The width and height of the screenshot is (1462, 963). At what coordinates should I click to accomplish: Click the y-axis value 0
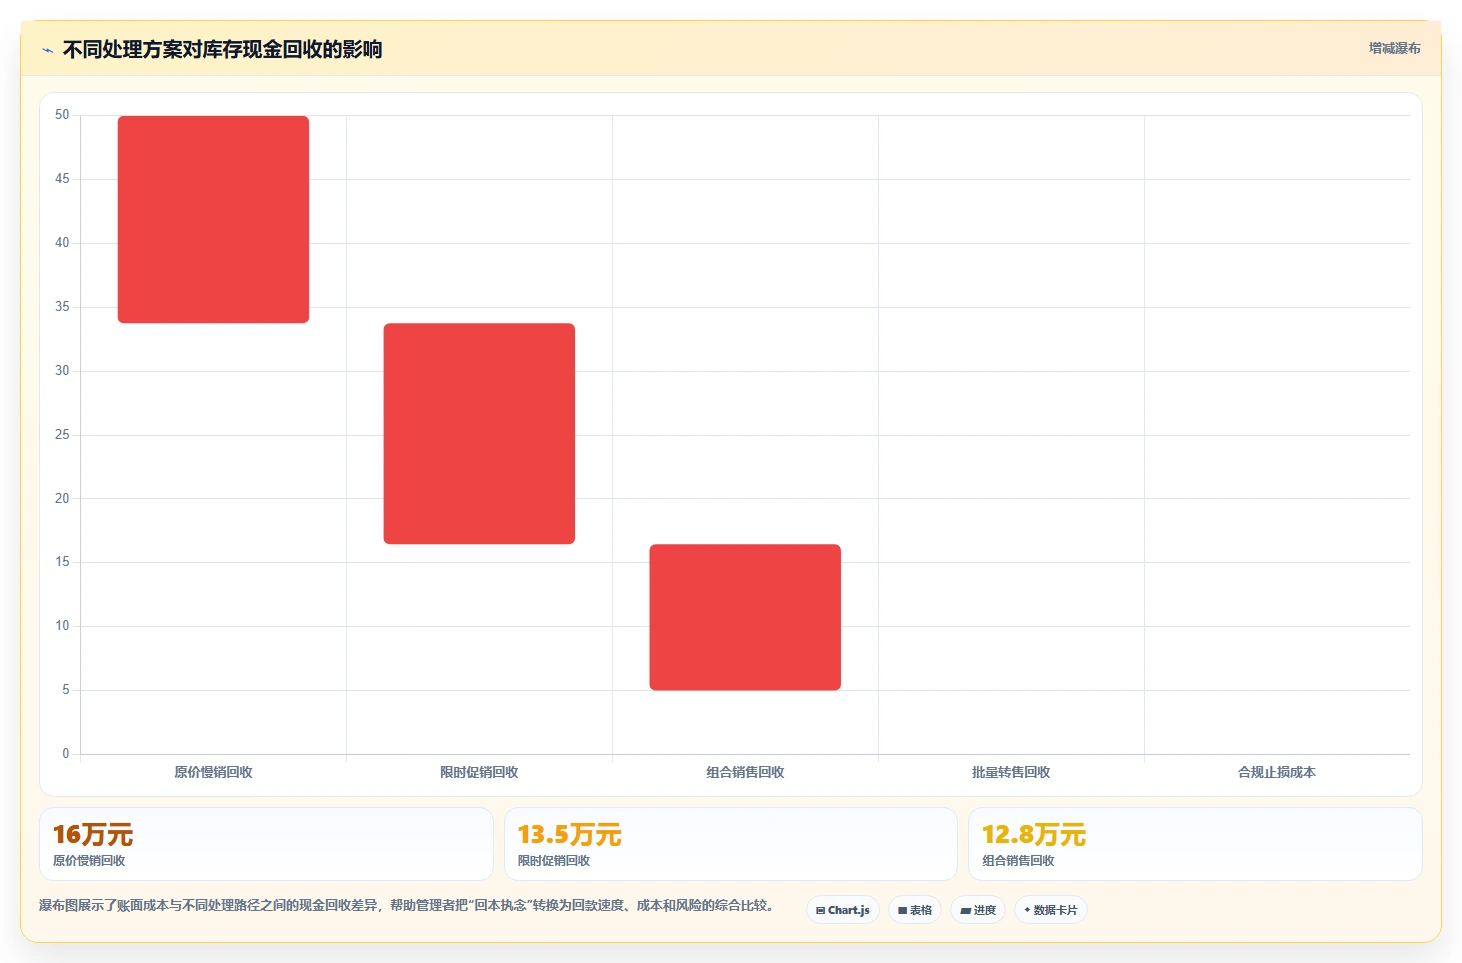(66, 754)
